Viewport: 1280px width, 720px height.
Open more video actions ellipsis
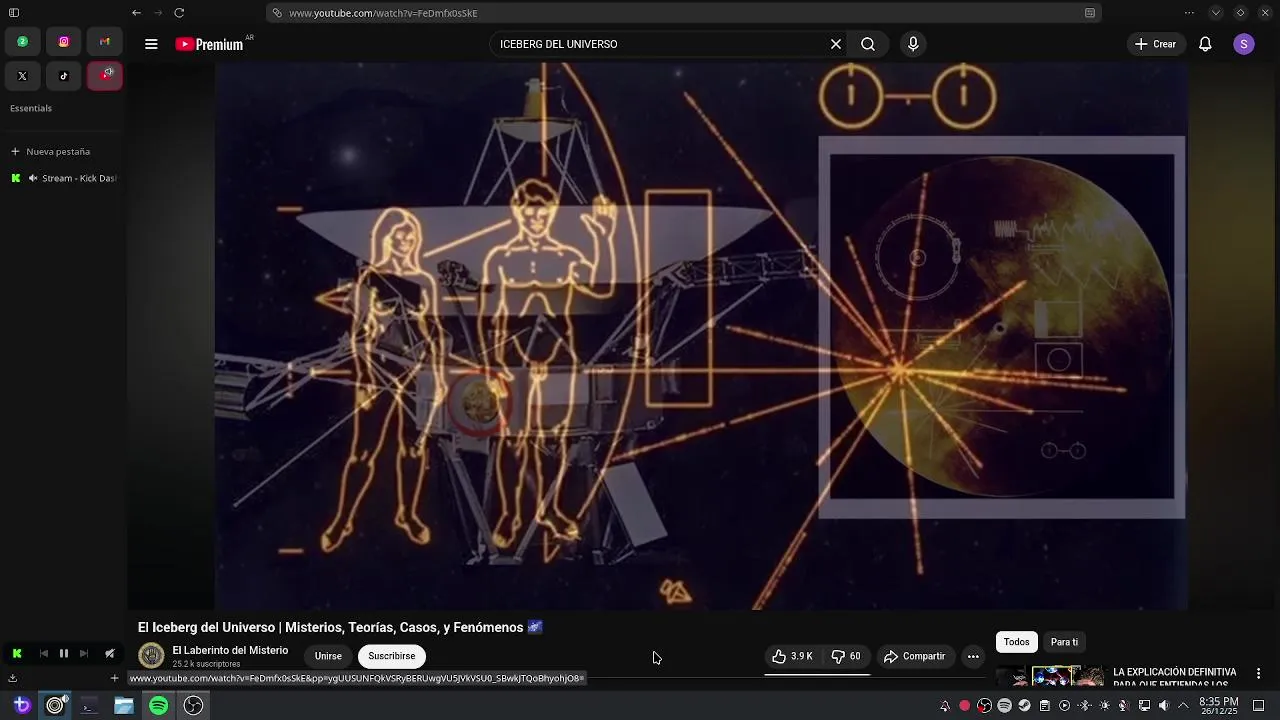[x=973, y=656]
